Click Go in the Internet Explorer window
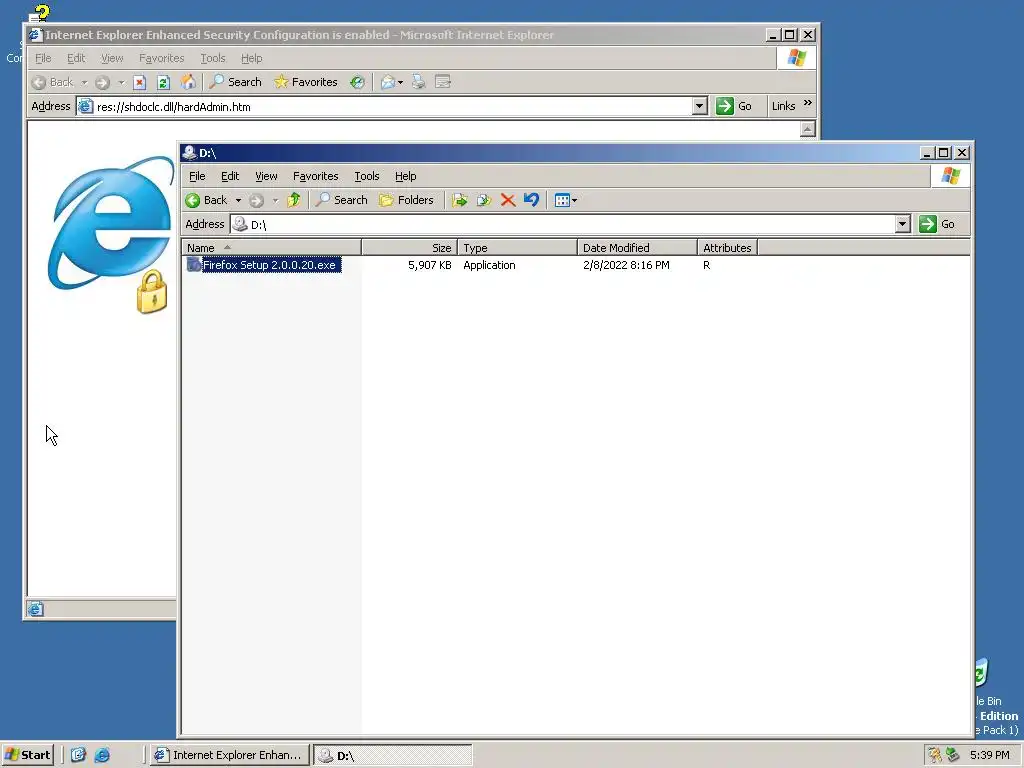 (734, 106)
